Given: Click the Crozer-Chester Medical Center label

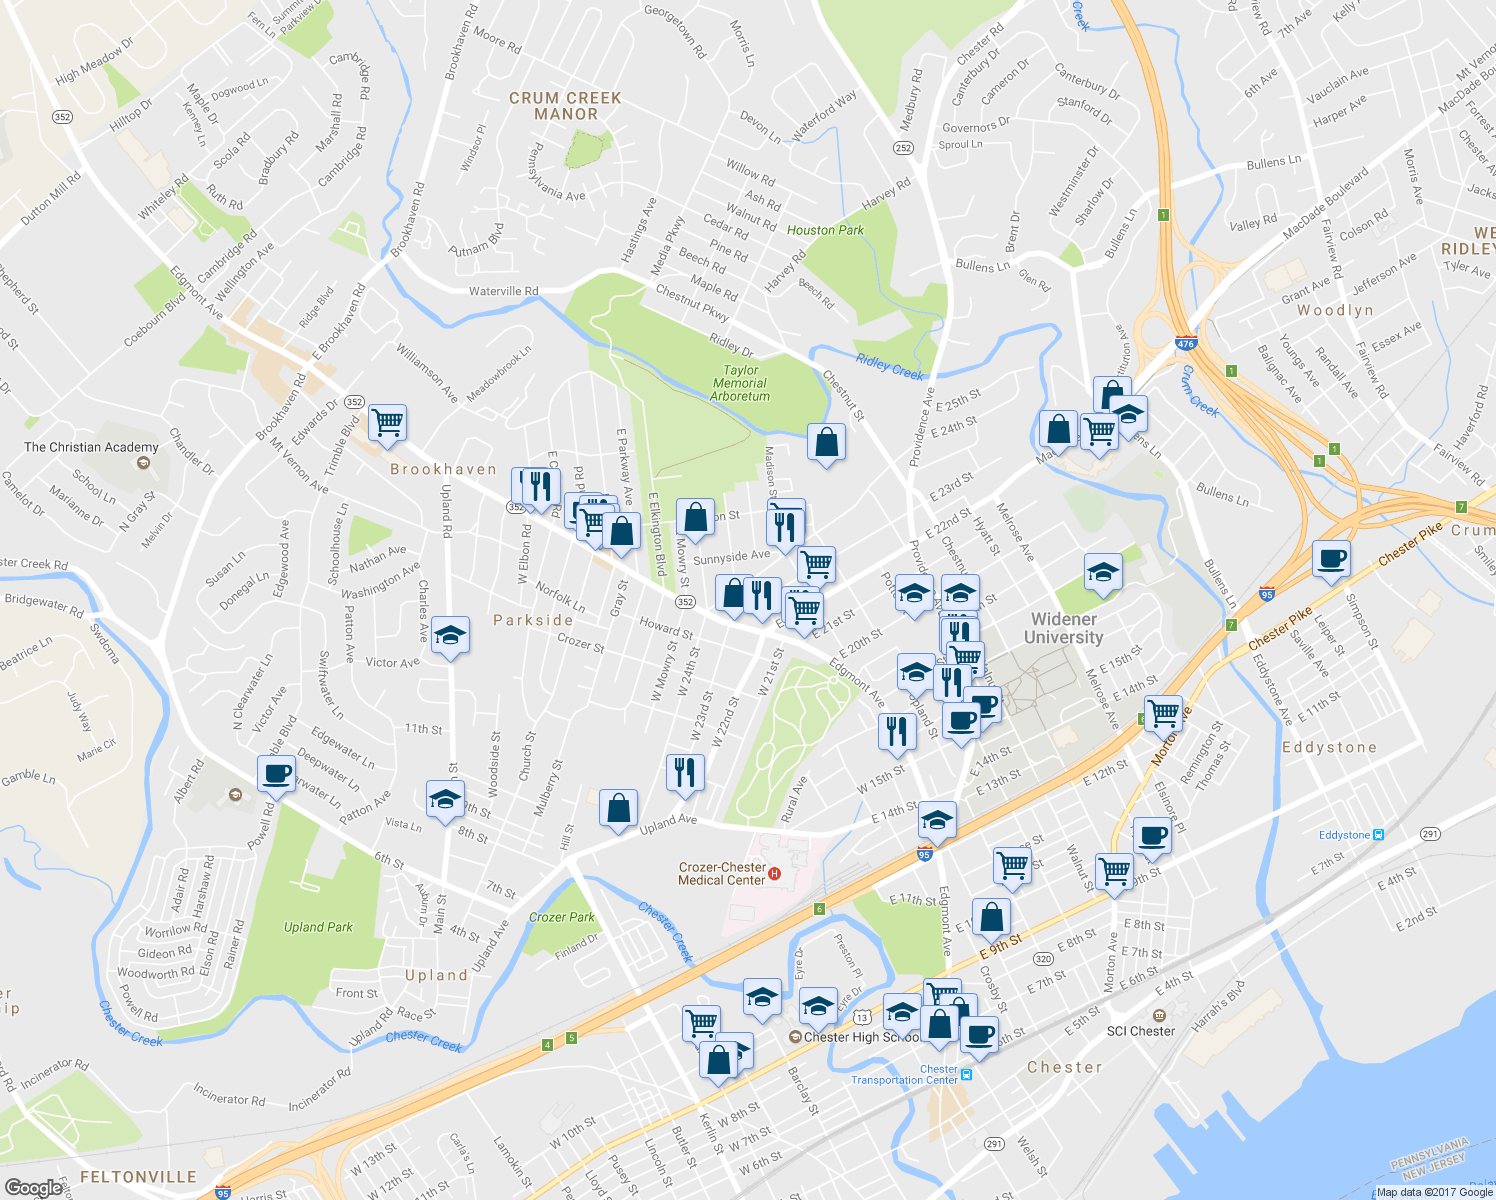Looking at the screenshot, I should point(722,874).
